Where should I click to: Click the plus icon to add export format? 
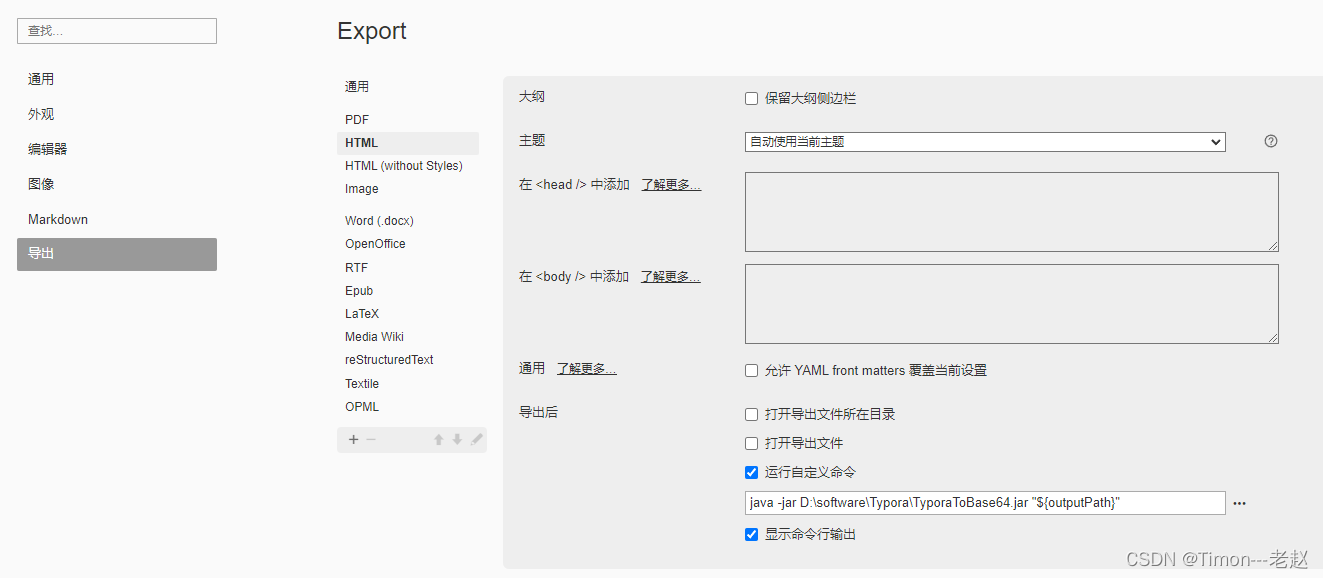pos(353,440)
